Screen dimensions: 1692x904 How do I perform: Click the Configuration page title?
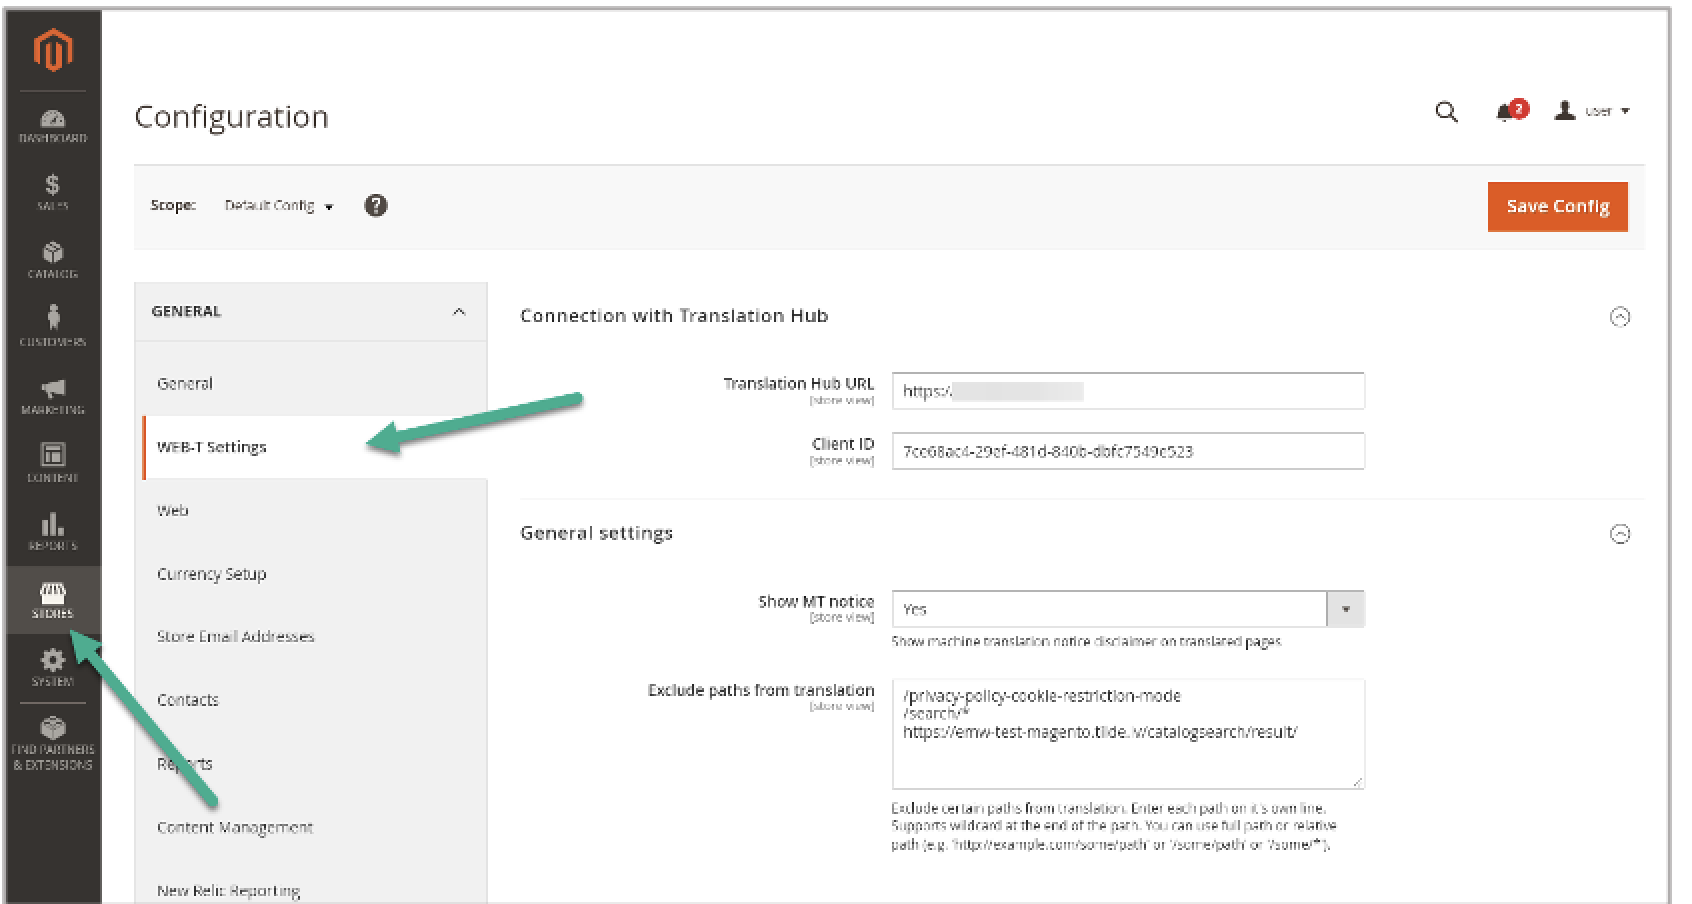point(231,117)
